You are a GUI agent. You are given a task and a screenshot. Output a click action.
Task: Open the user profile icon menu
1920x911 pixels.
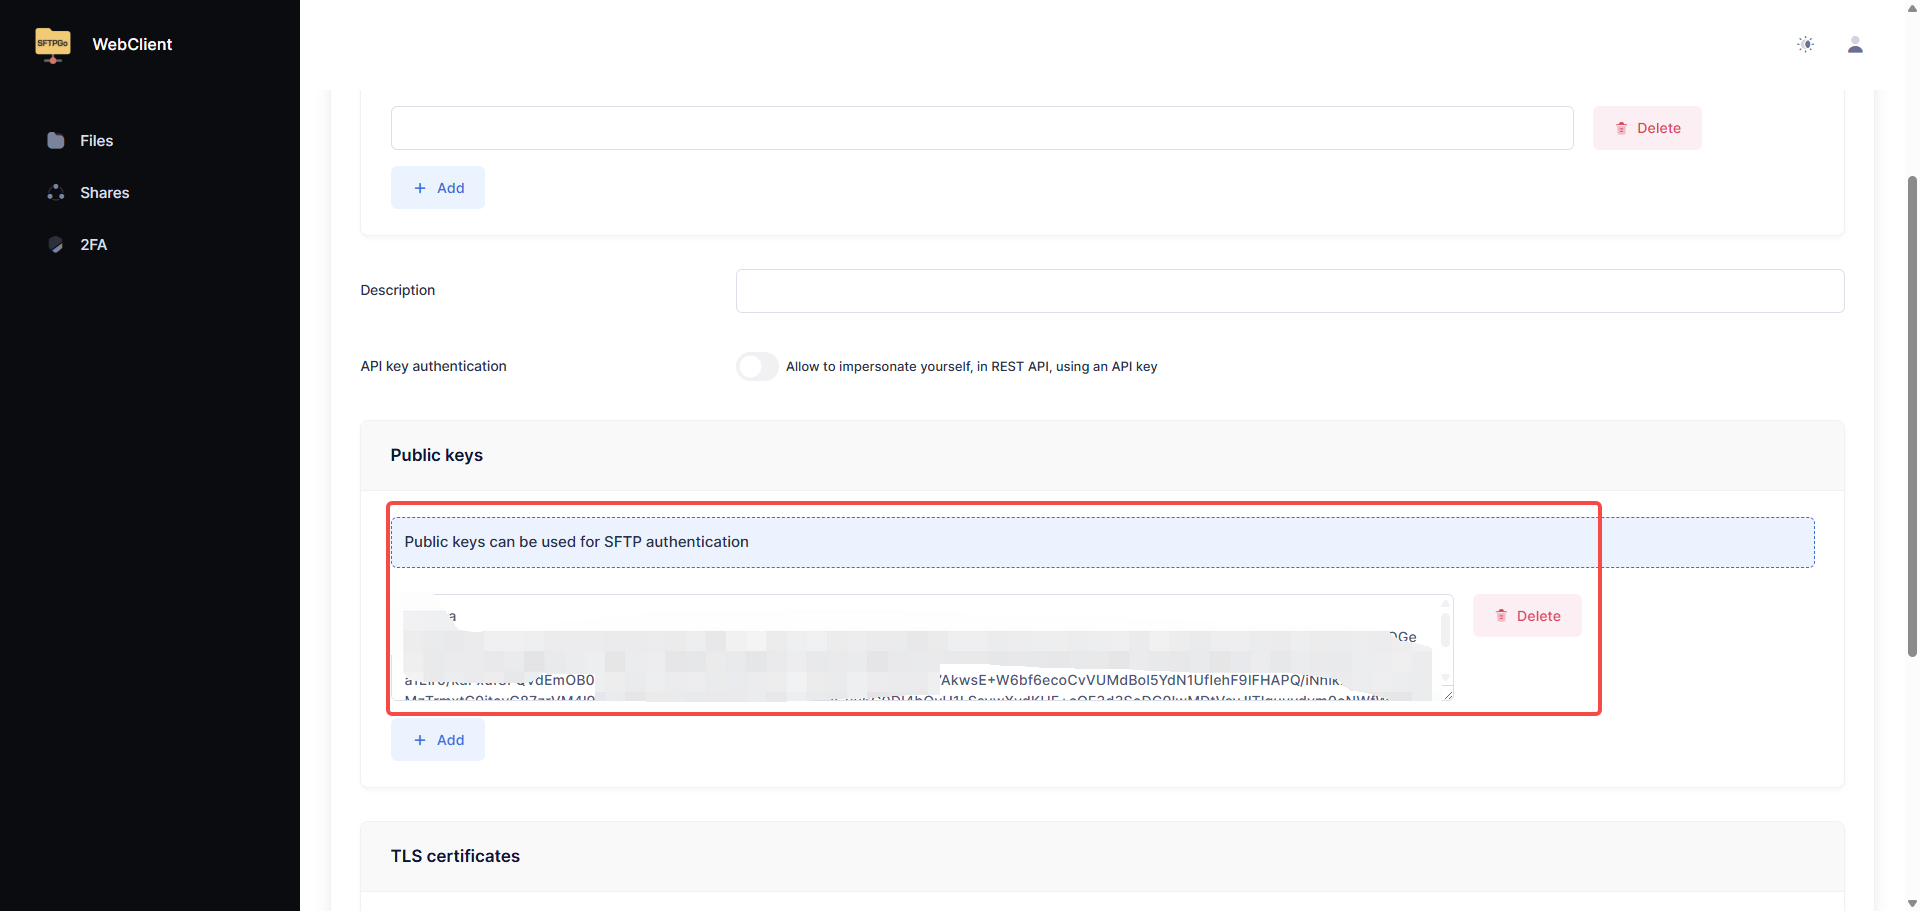(1855, 44)
